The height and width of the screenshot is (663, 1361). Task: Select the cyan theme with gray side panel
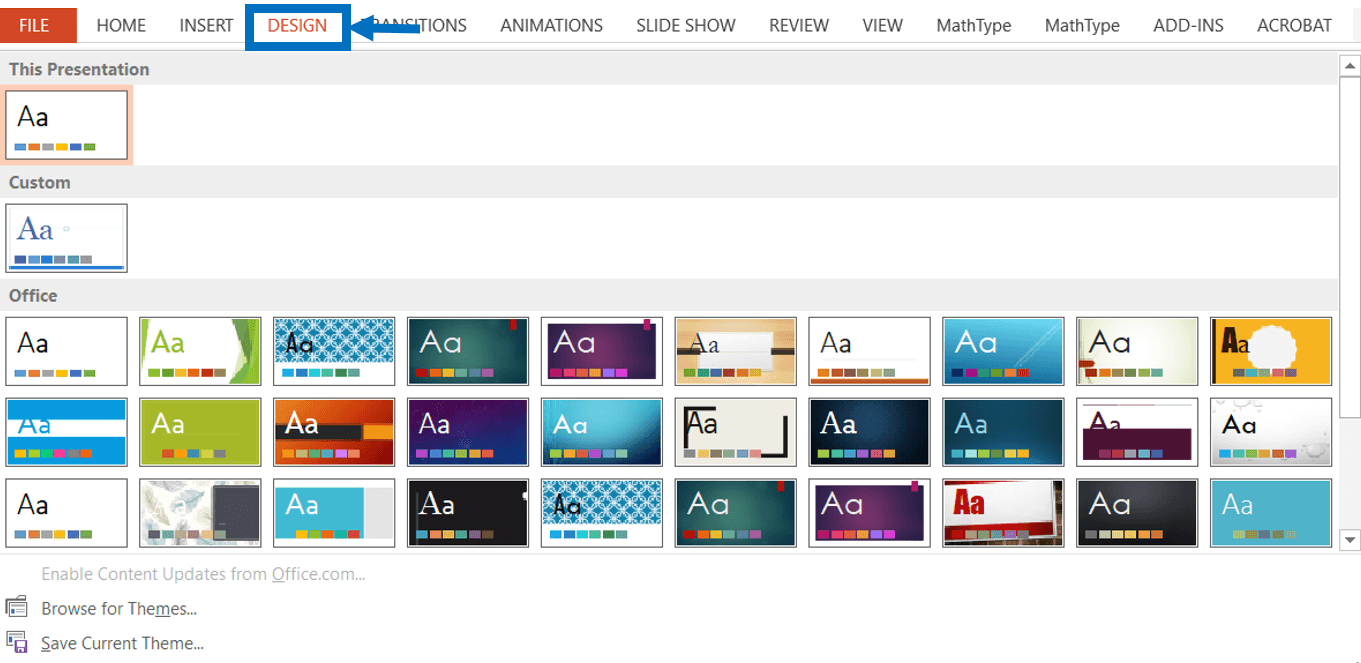tap(334, 513)
